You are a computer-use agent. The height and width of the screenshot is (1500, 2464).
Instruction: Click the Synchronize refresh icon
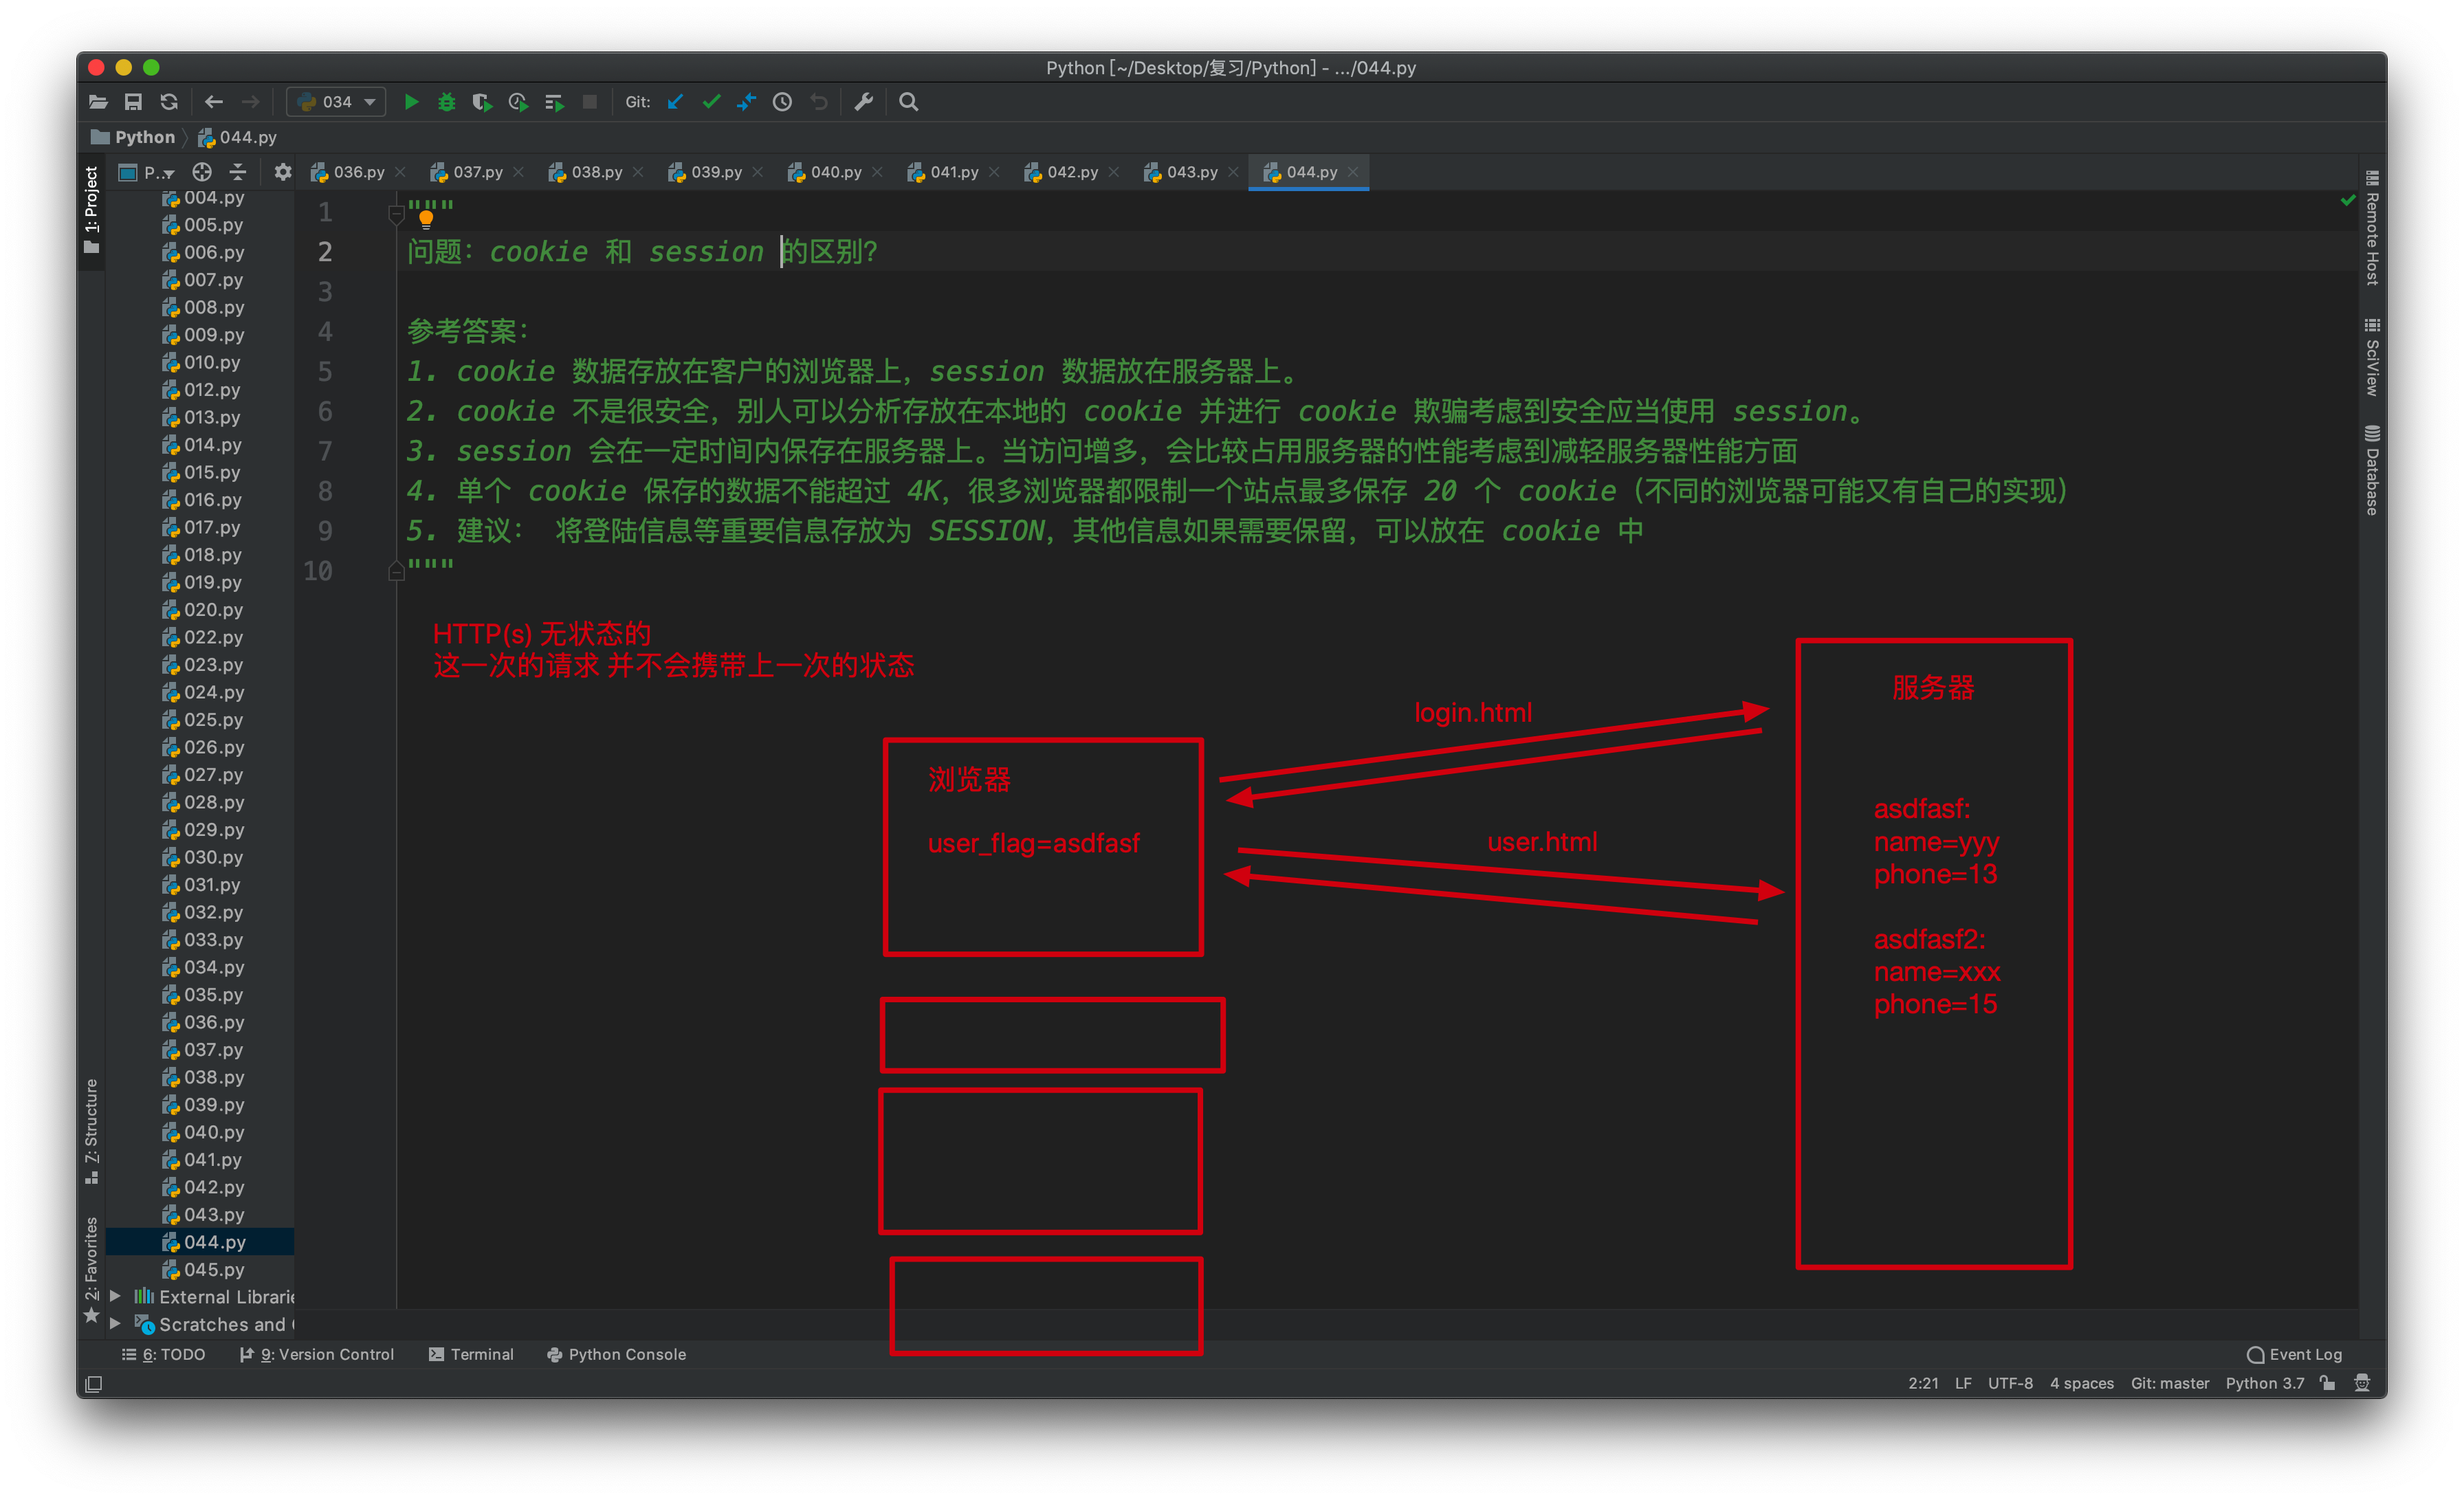[x=169, y=102]
